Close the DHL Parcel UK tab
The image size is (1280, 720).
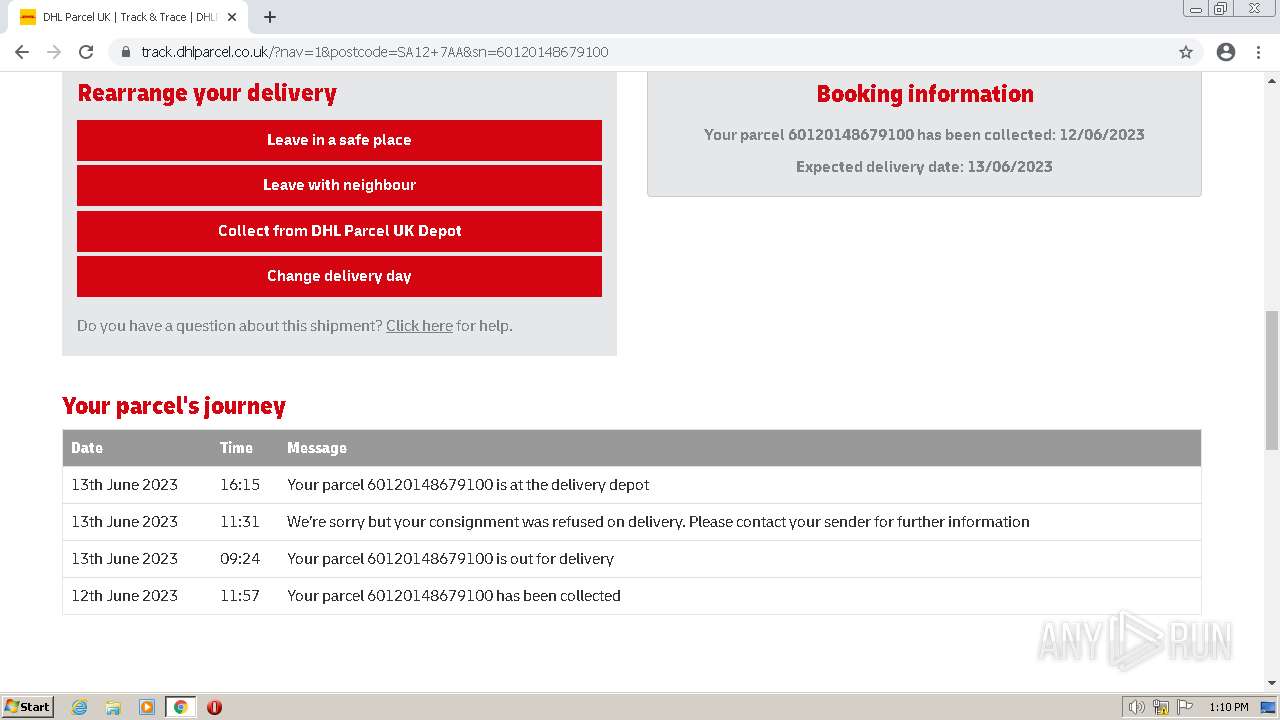click(232, 17)
